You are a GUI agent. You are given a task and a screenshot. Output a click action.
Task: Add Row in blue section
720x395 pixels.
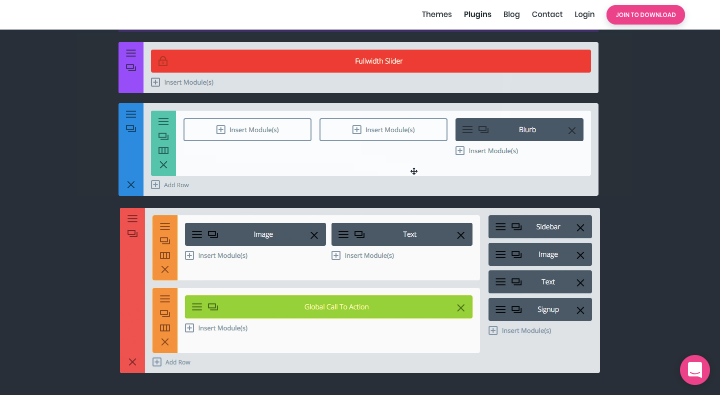pyautogui.click(x=170, y=185)
